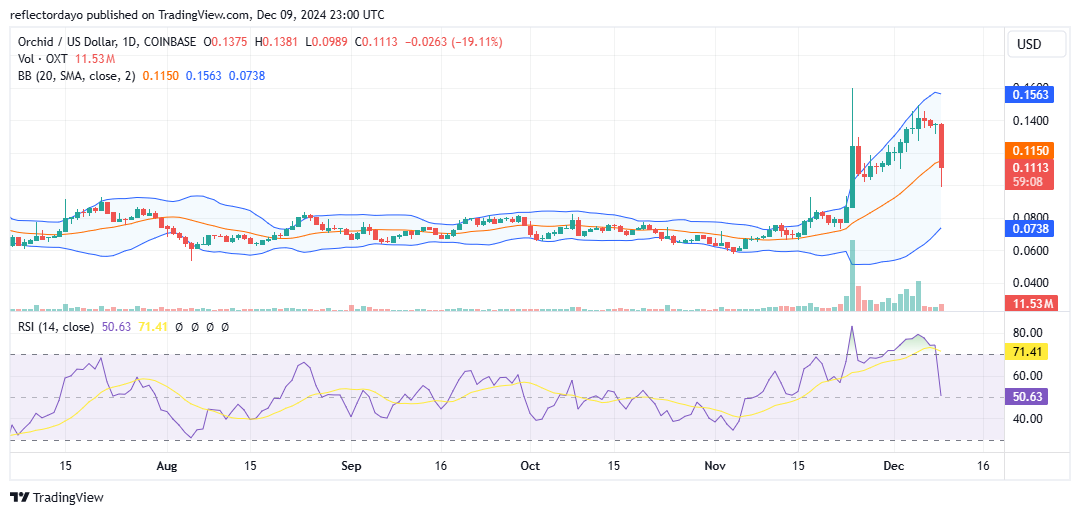The width and height of the screenshot is (1080, 515).
Task: Click the 0.0400 price axis tick
Action: (1031, 283)
